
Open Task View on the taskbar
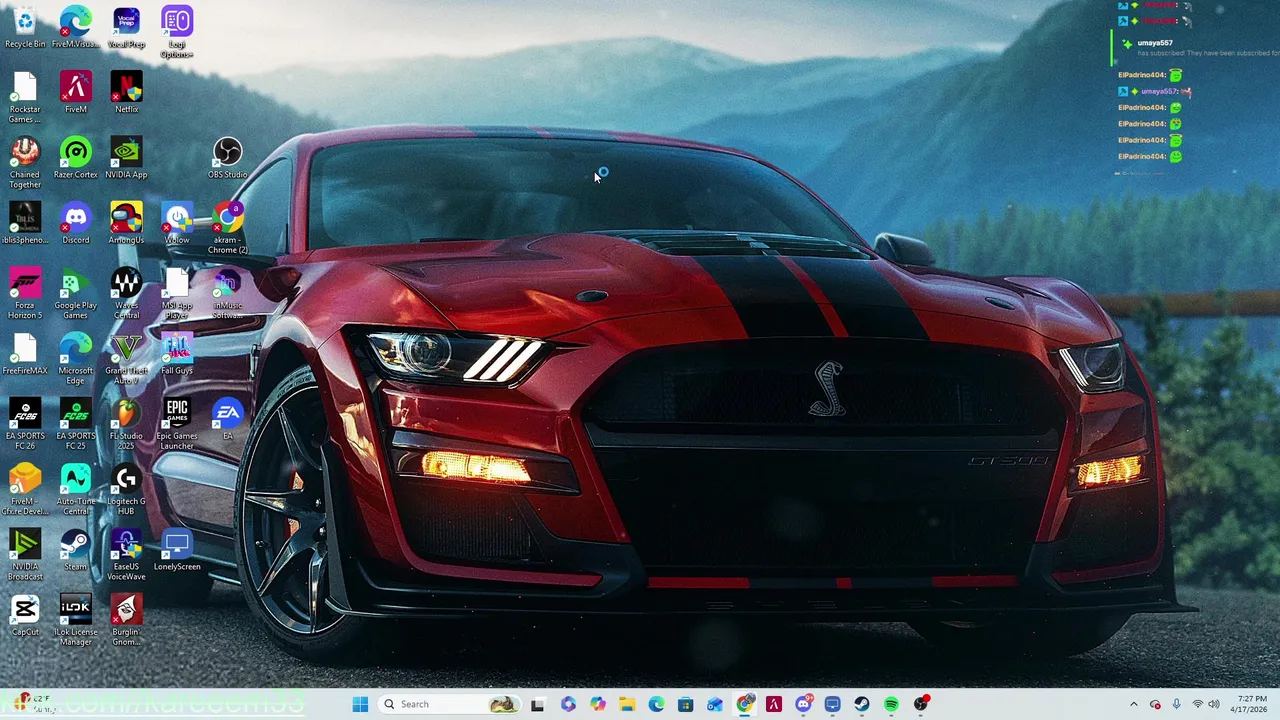(537, 704)
